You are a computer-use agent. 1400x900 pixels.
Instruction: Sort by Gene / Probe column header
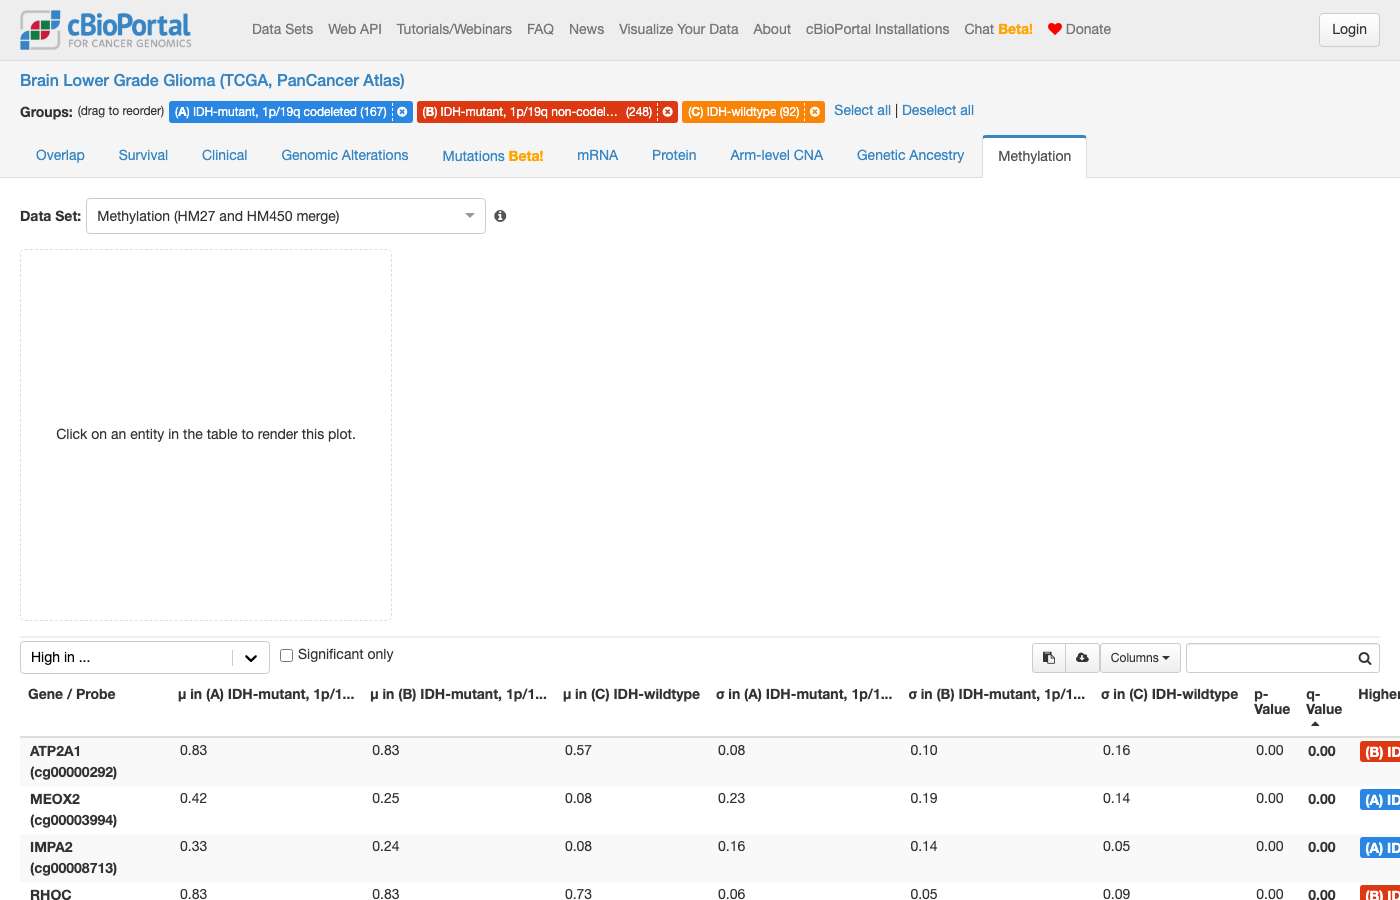point(71,694)
